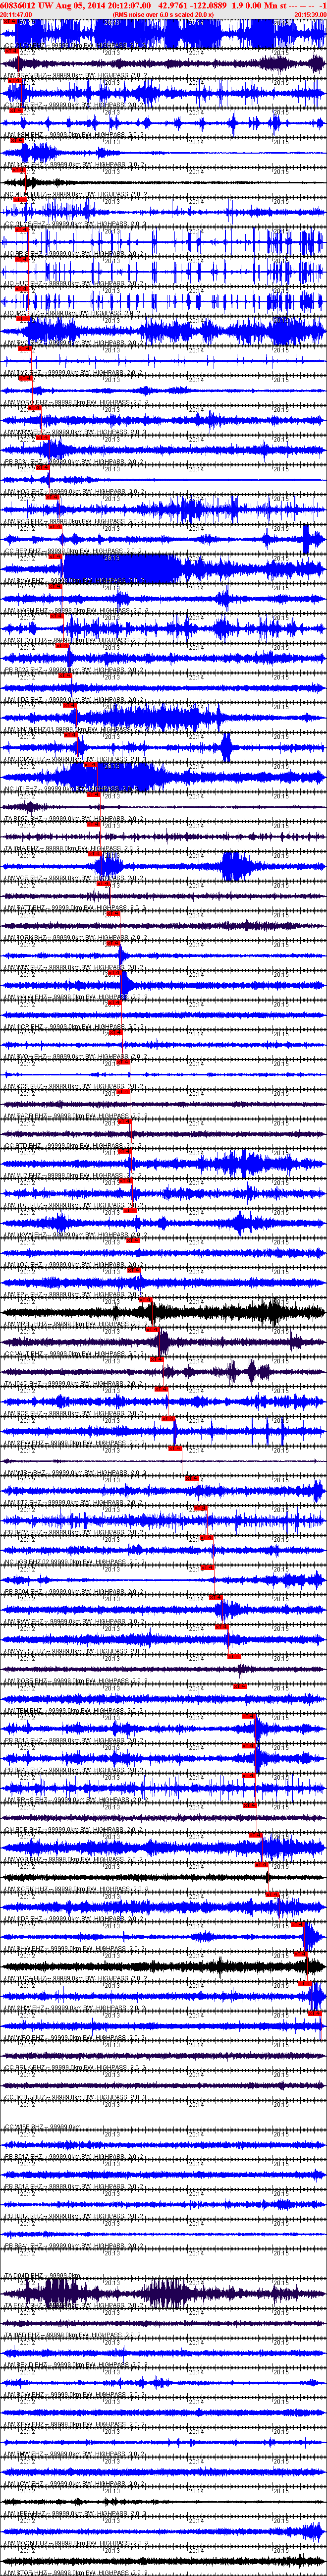Click the end time 20:15:39.00 label
The width and height of the screenshot is (327, 2576).
(310, 15)
